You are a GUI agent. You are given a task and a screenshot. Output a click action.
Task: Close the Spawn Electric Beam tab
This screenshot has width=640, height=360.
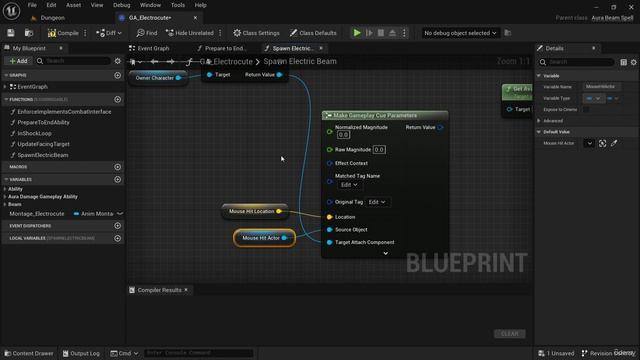321,48
